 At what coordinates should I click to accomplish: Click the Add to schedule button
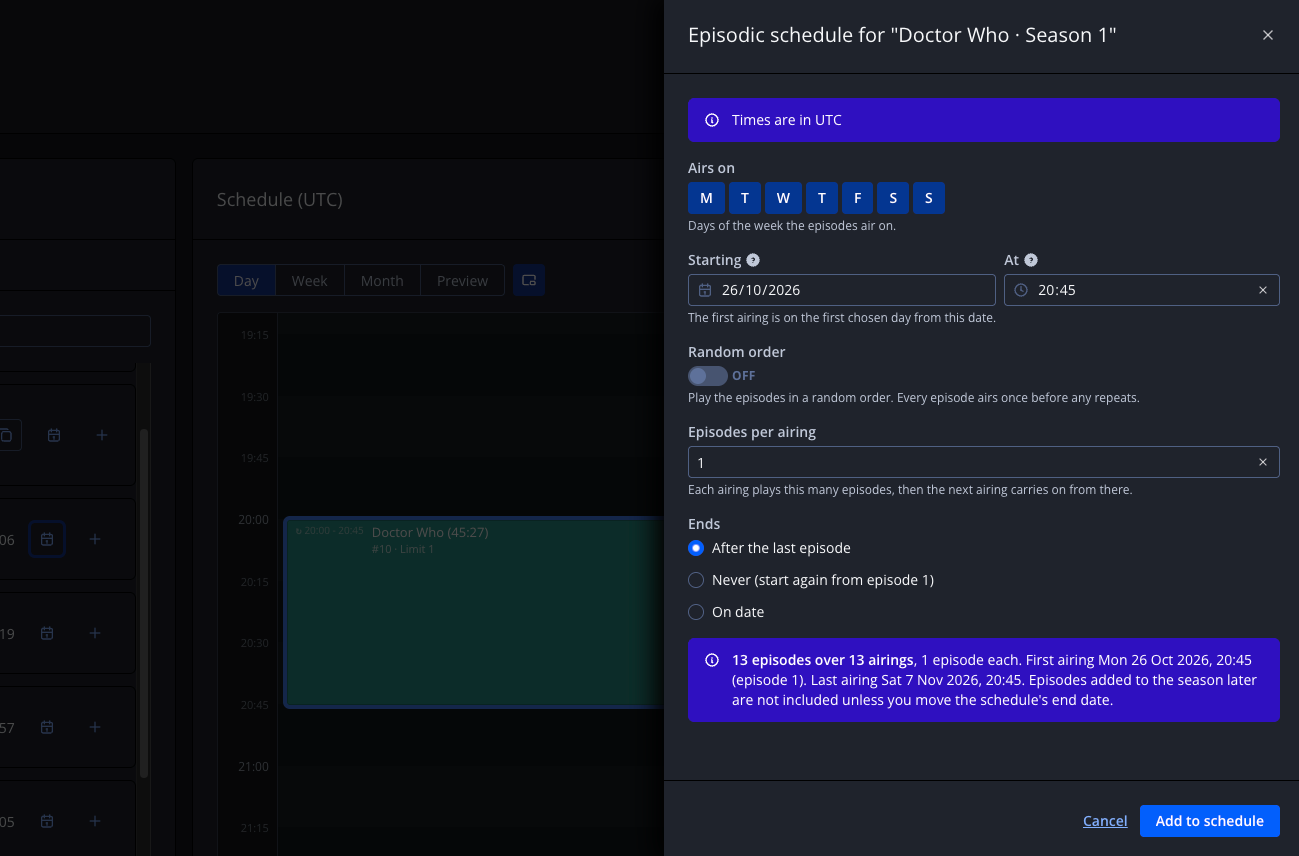[x=1210, y=821]
